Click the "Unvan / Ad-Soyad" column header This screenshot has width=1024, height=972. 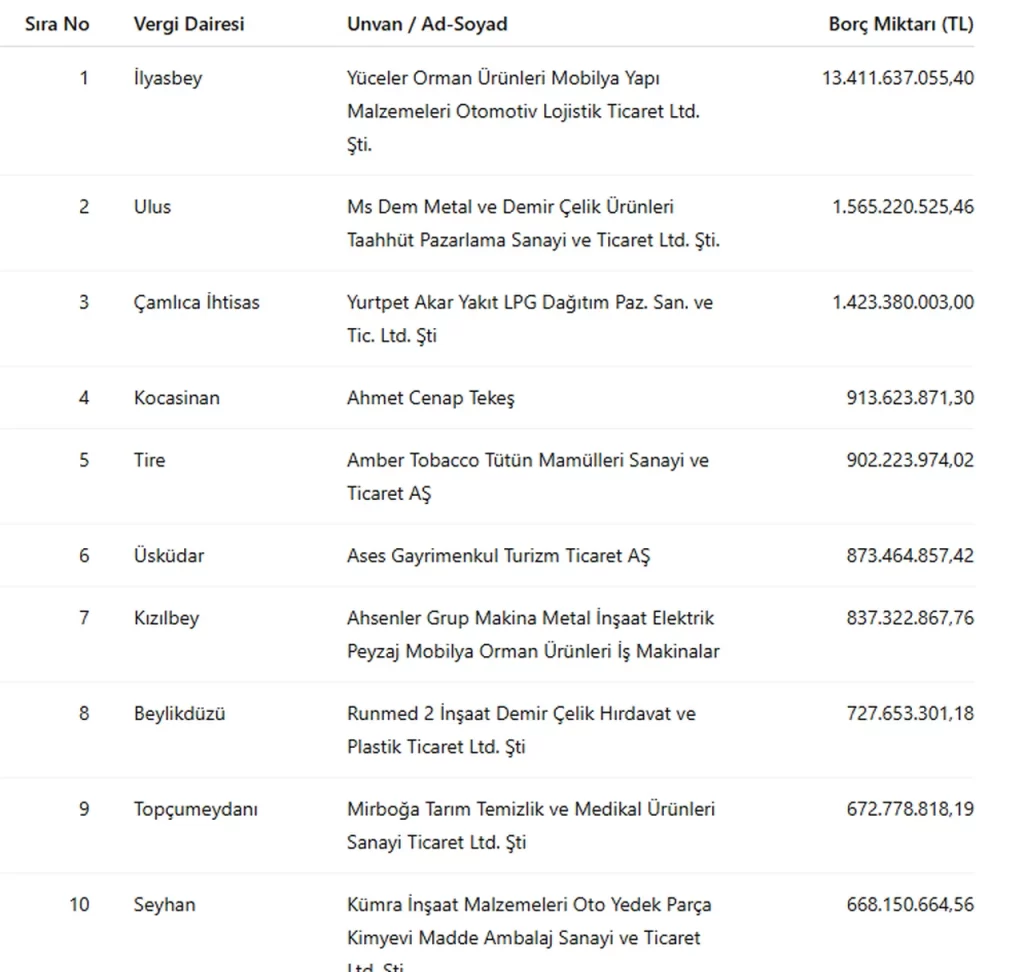427,24
